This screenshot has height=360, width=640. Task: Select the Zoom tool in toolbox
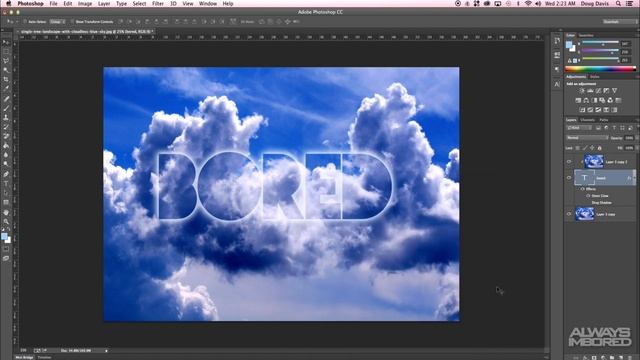tap(6, 222)
